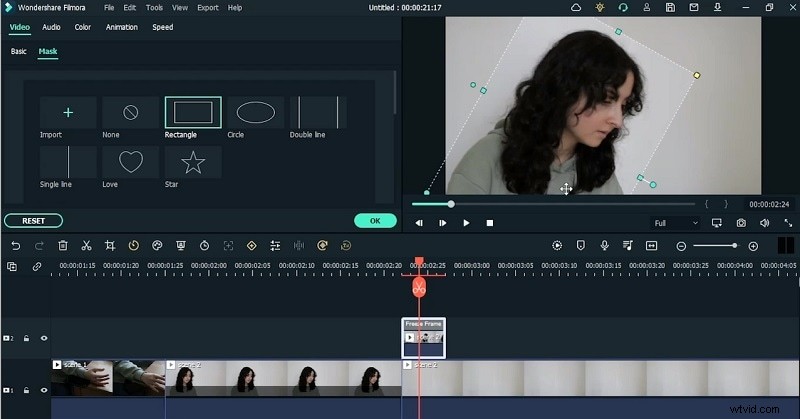Toggle the lock on video track 1
Image resolution: width=800 pixels, height=419 pixels.
click(x=26, y=390)
